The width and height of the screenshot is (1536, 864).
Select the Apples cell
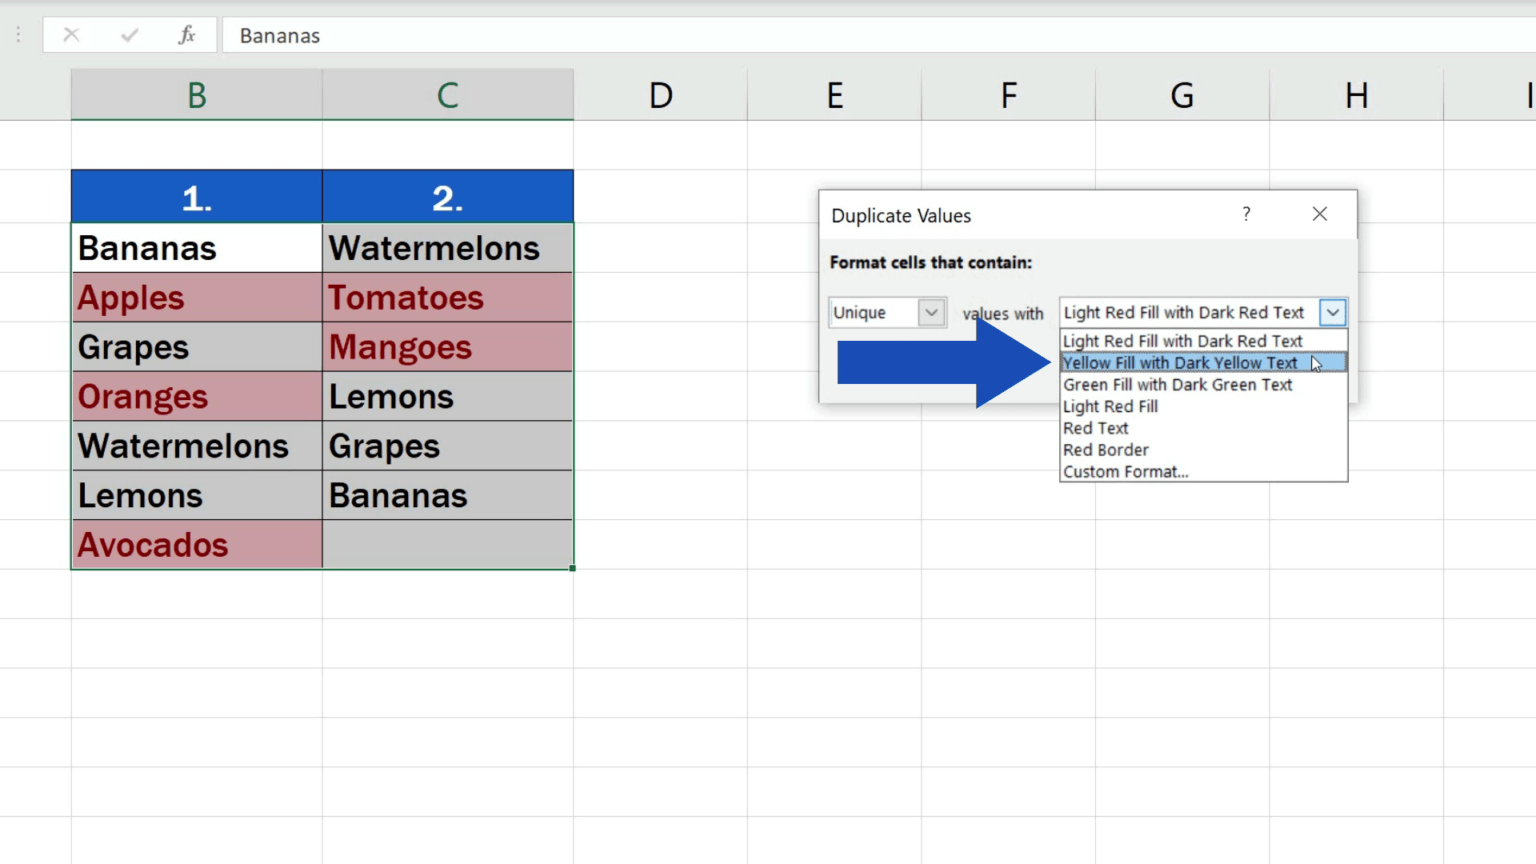[197, 297]
